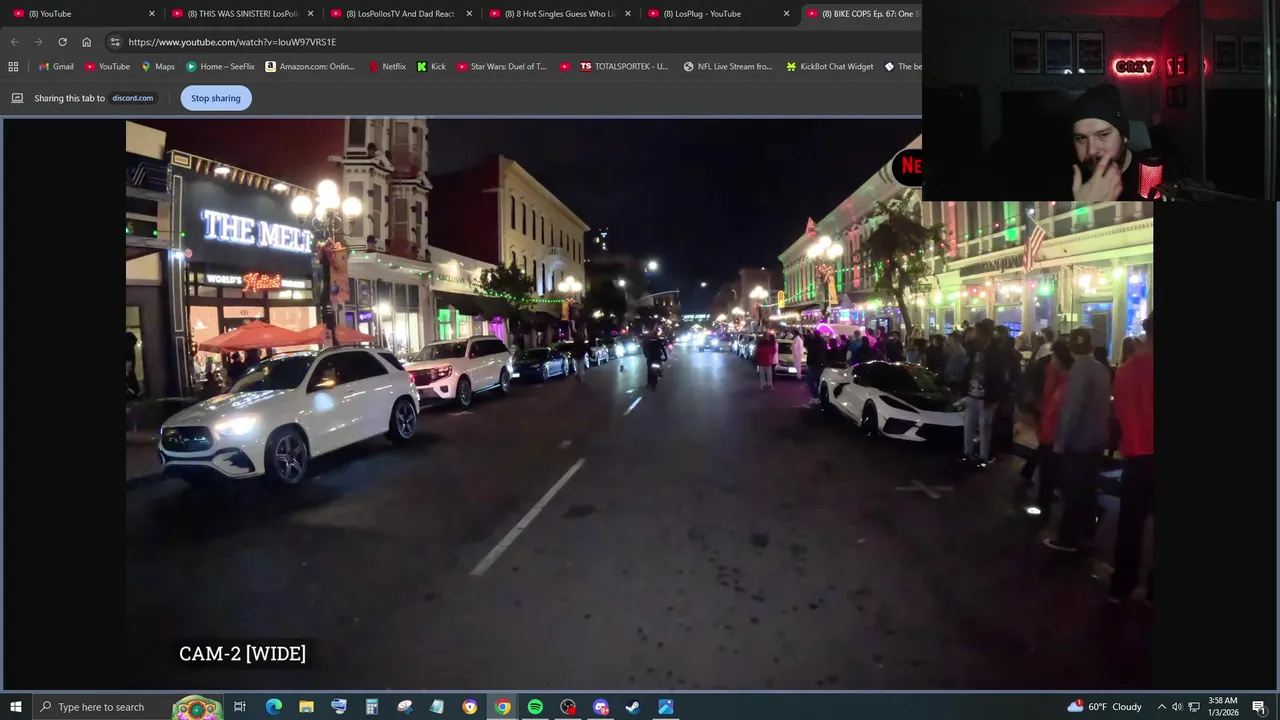The width and height of the screenshot is (1280, 720).
Task: Close the LosPlug - YouTube tab
Action: pyautogui.click(x=786, y=14)
